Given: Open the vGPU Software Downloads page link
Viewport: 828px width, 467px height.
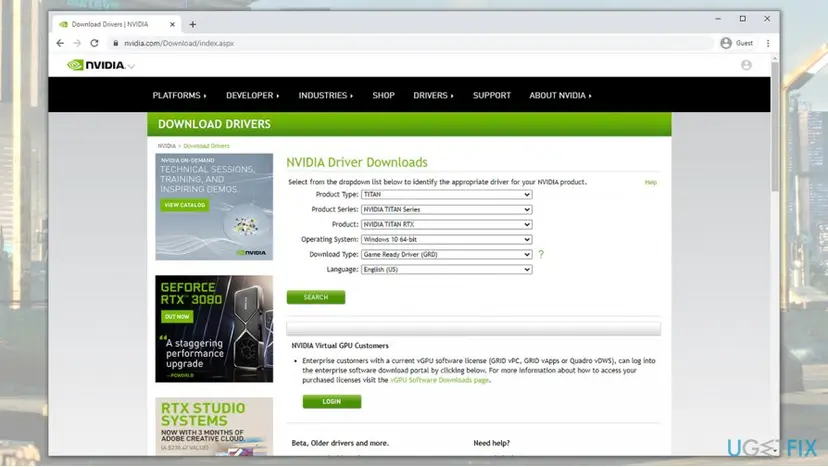Looking at the screenshot, I should click(439, 380).
